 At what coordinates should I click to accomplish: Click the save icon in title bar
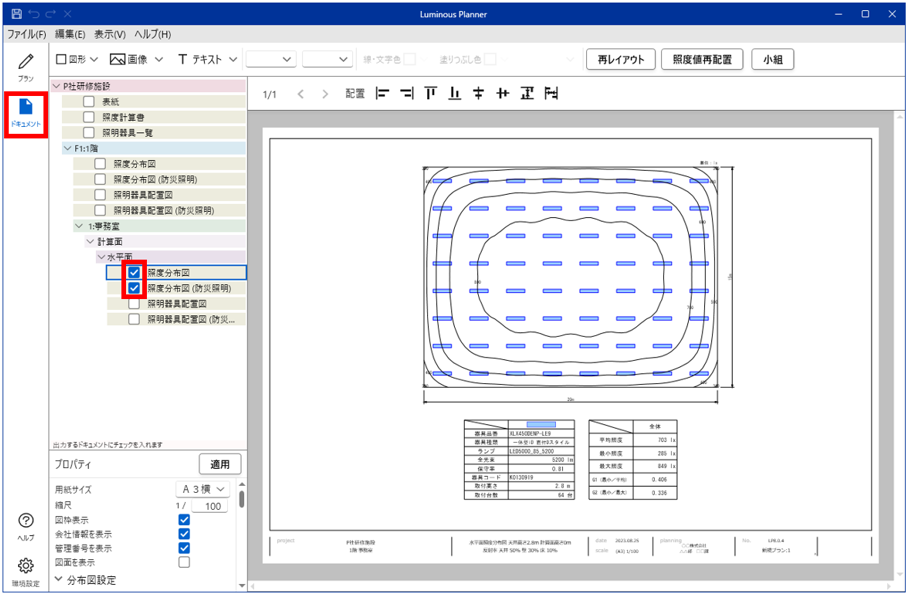click(x=16, y=14)
